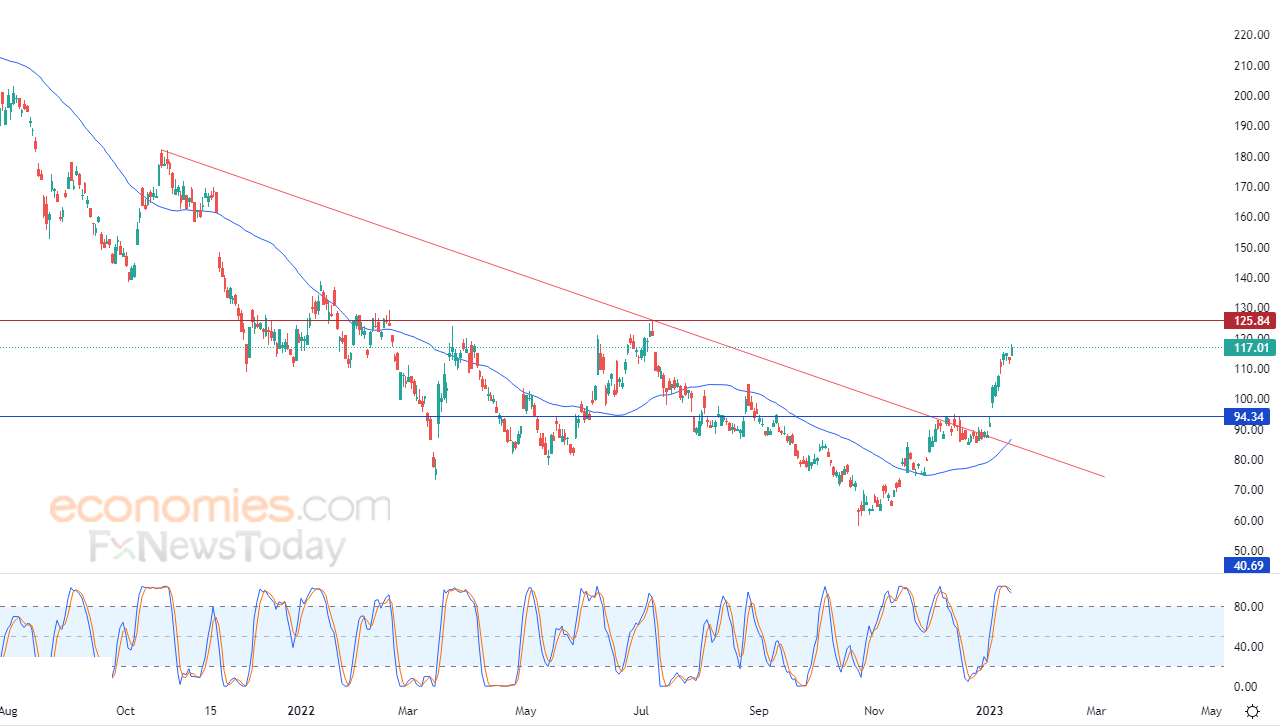Open chart settings gear icon
1280x728 pixels.
point(1252,712)
